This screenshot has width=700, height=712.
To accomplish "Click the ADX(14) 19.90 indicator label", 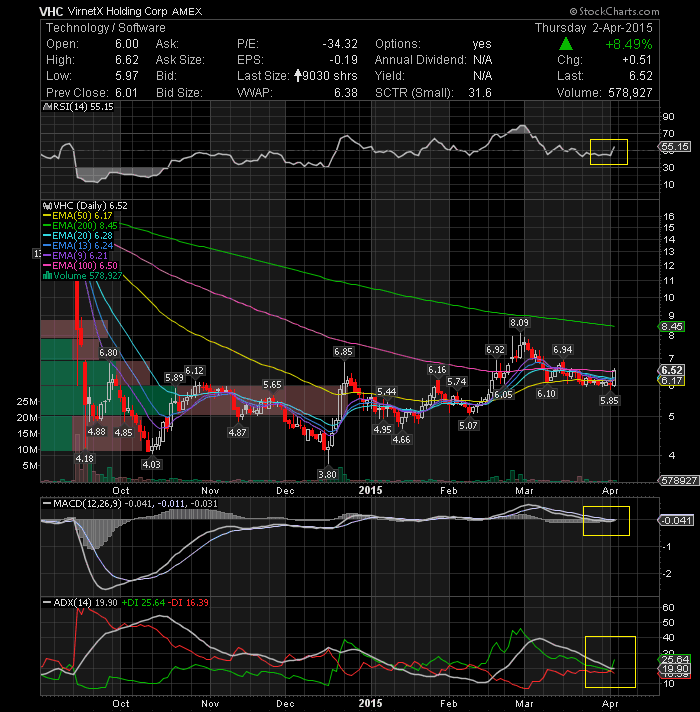I will [80, 603].
